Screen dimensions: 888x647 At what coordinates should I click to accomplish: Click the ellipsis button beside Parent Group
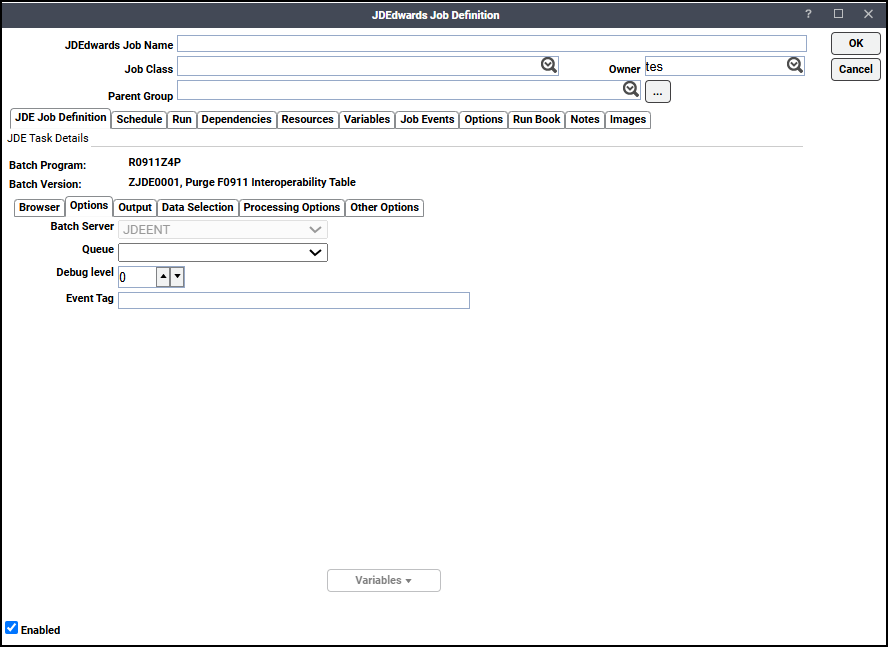tap(658, 92)
